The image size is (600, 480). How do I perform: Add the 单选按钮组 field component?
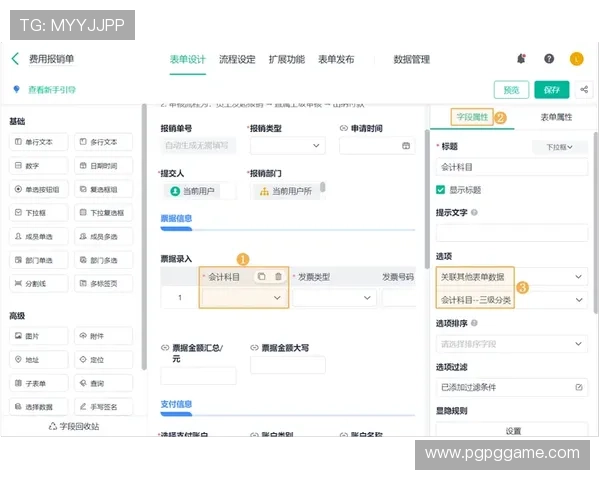click(39, 189)
